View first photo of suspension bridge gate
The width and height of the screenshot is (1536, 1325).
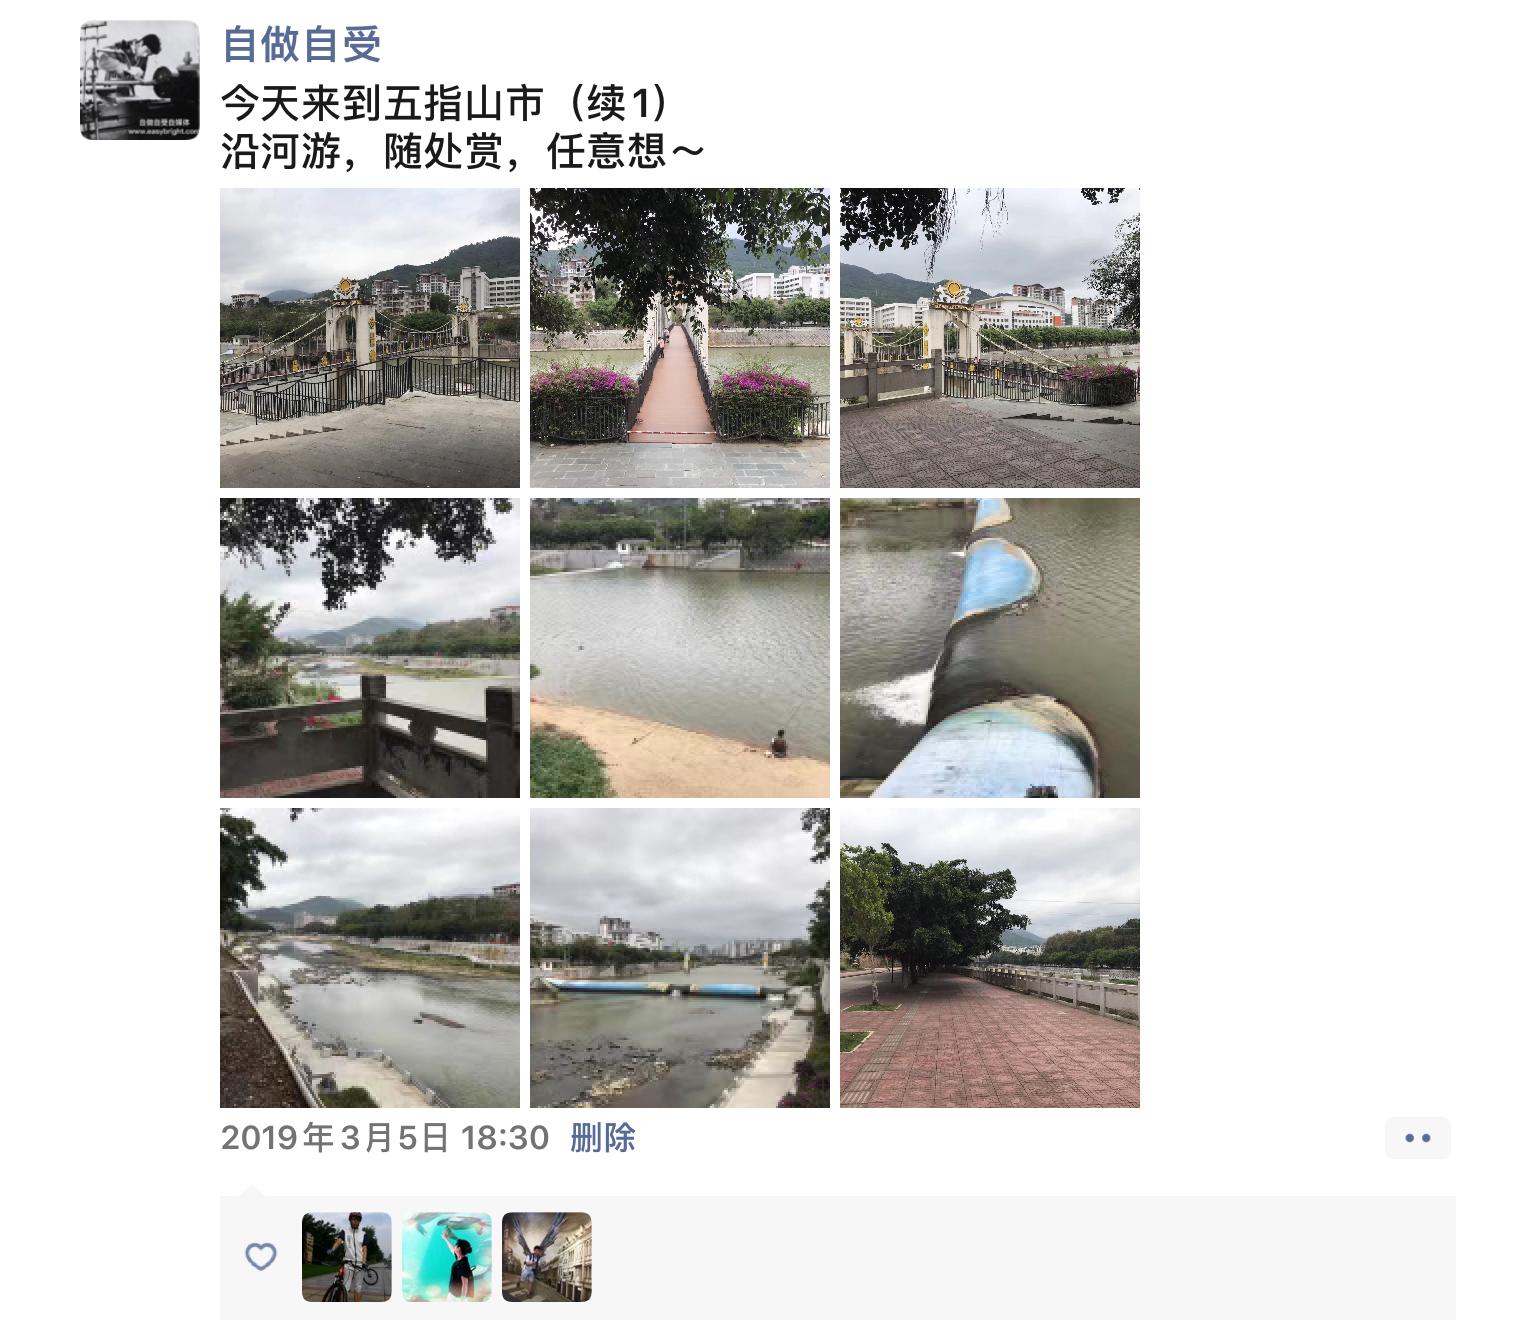click(x=370, y=338)
